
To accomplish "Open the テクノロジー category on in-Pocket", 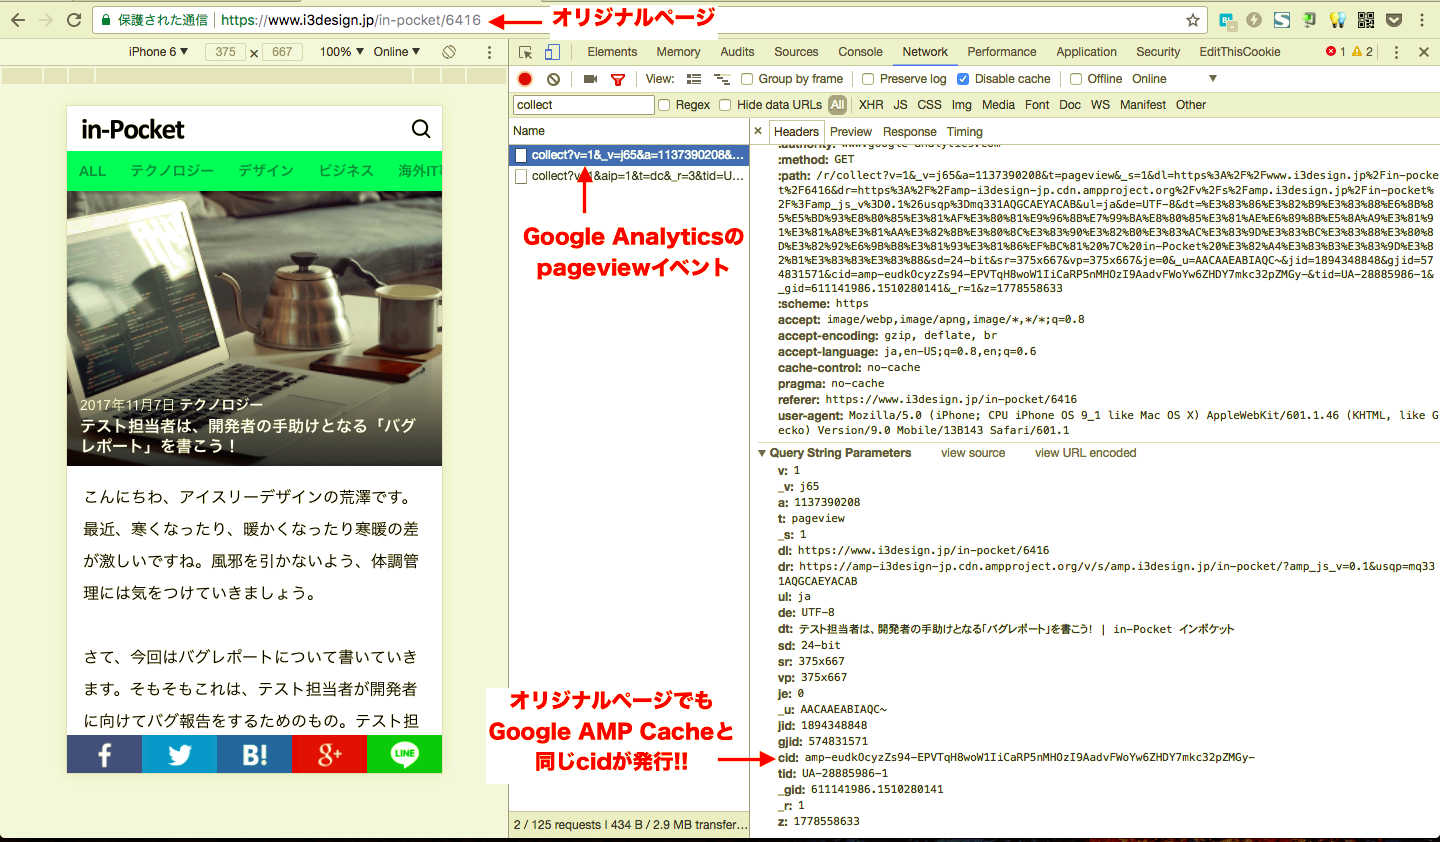I will coord(172,171).
